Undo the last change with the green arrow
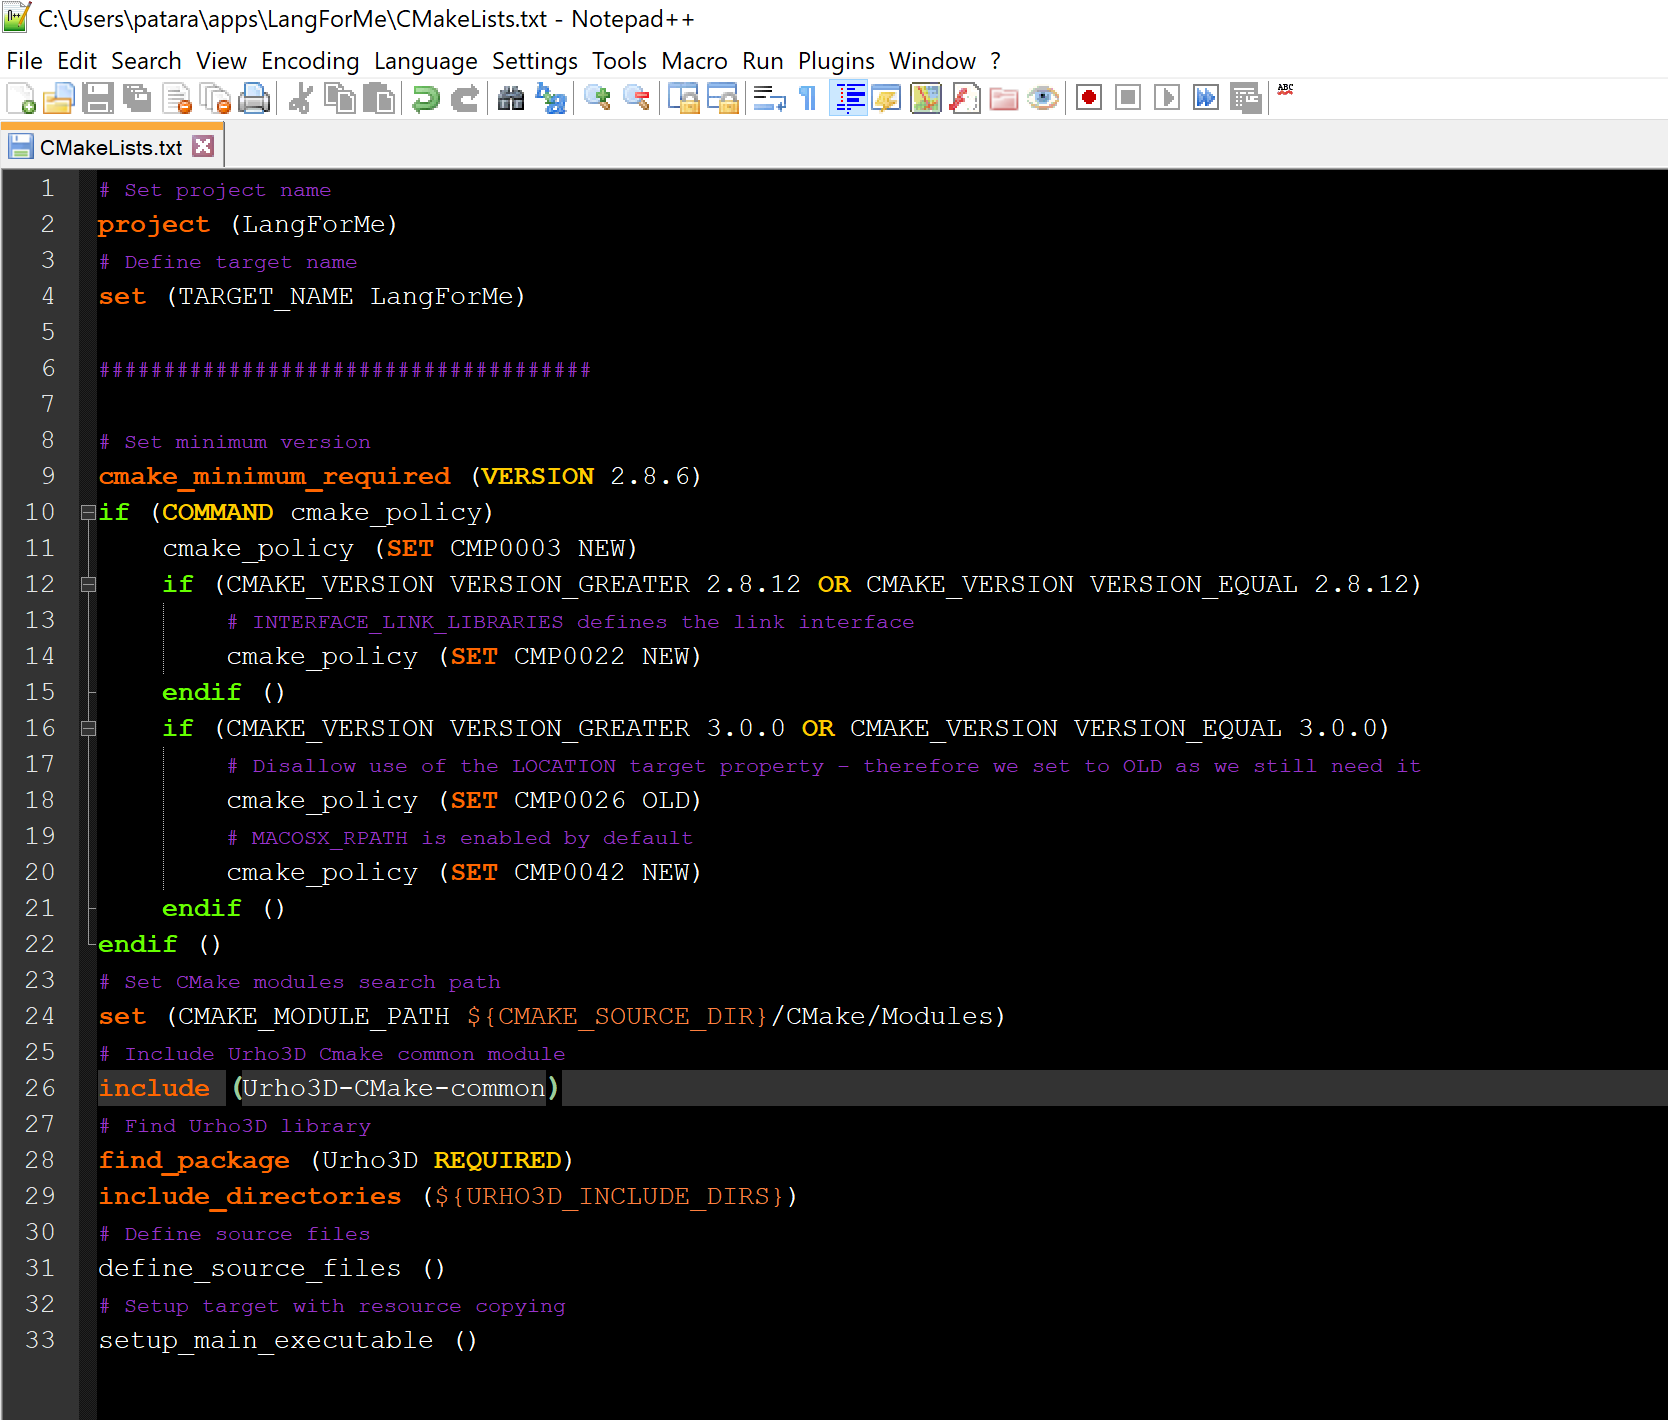Screen dimensions: 1668x1420 pos(426,98)
